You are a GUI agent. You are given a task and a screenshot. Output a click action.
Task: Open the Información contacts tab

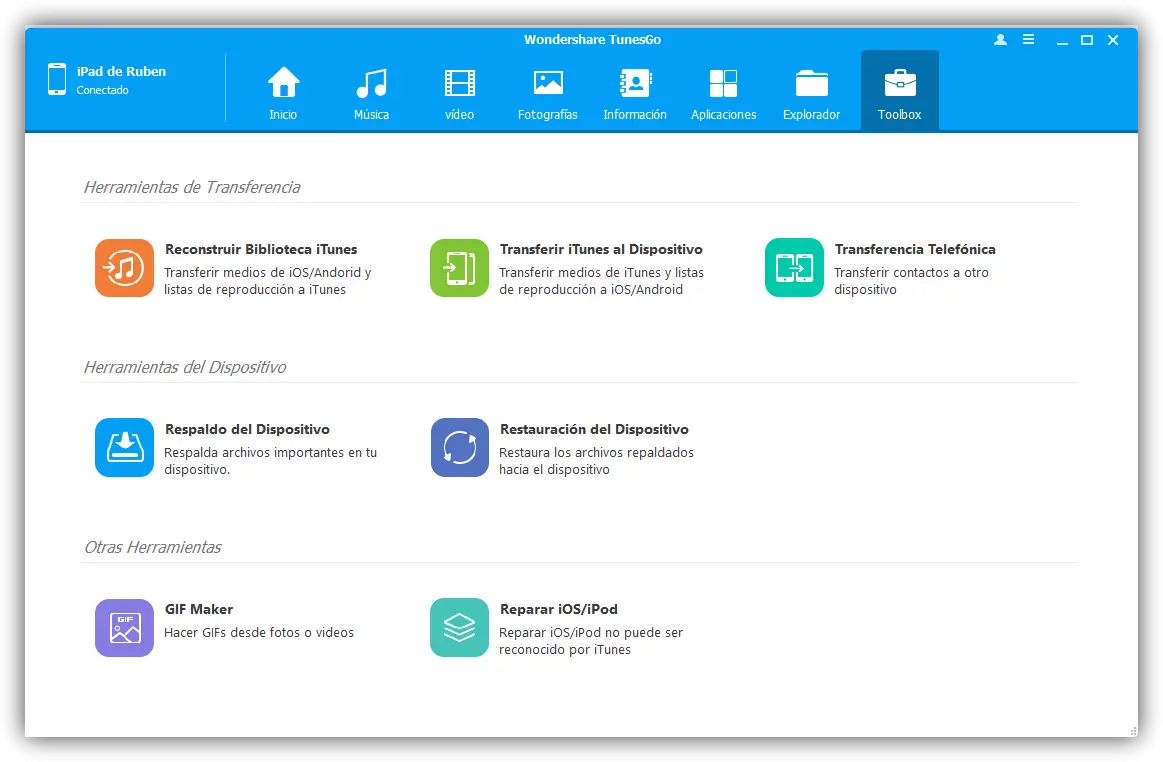(x=635, y=93)
